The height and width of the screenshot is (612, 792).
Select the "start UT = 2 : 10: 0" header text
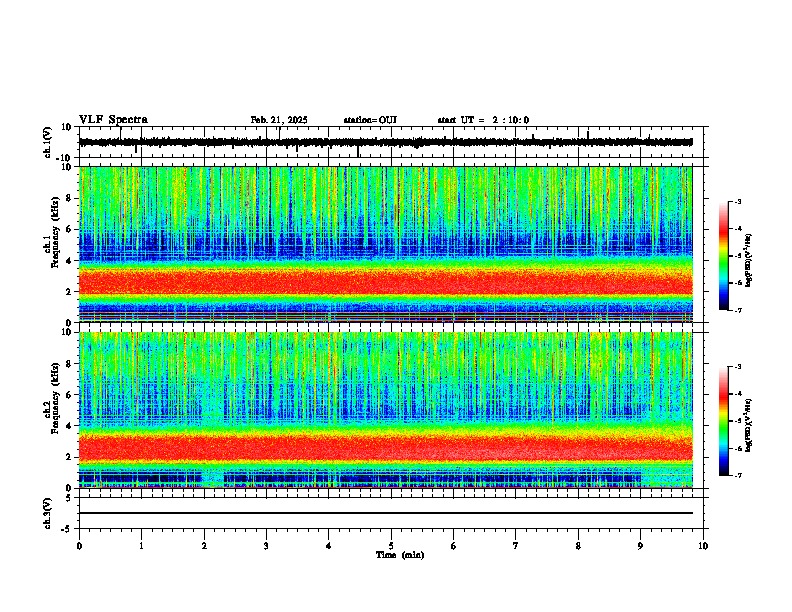(483, 120)
